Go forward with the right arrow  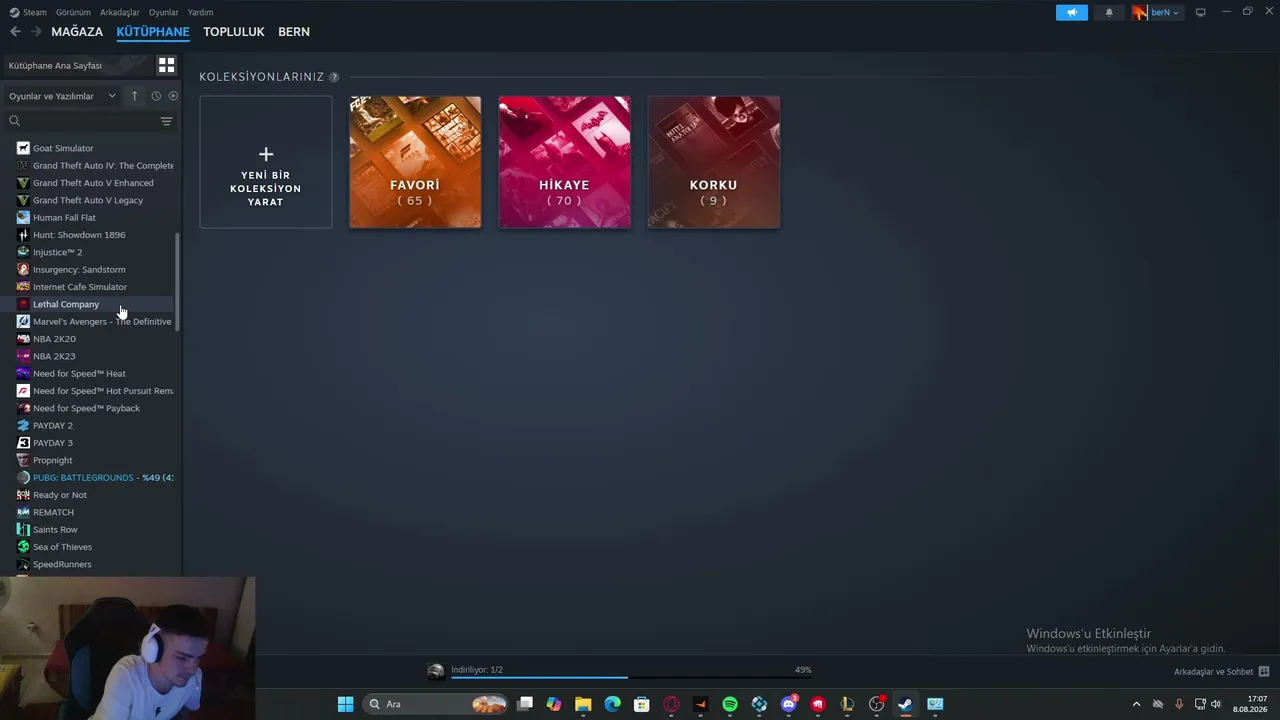point(36,32)
